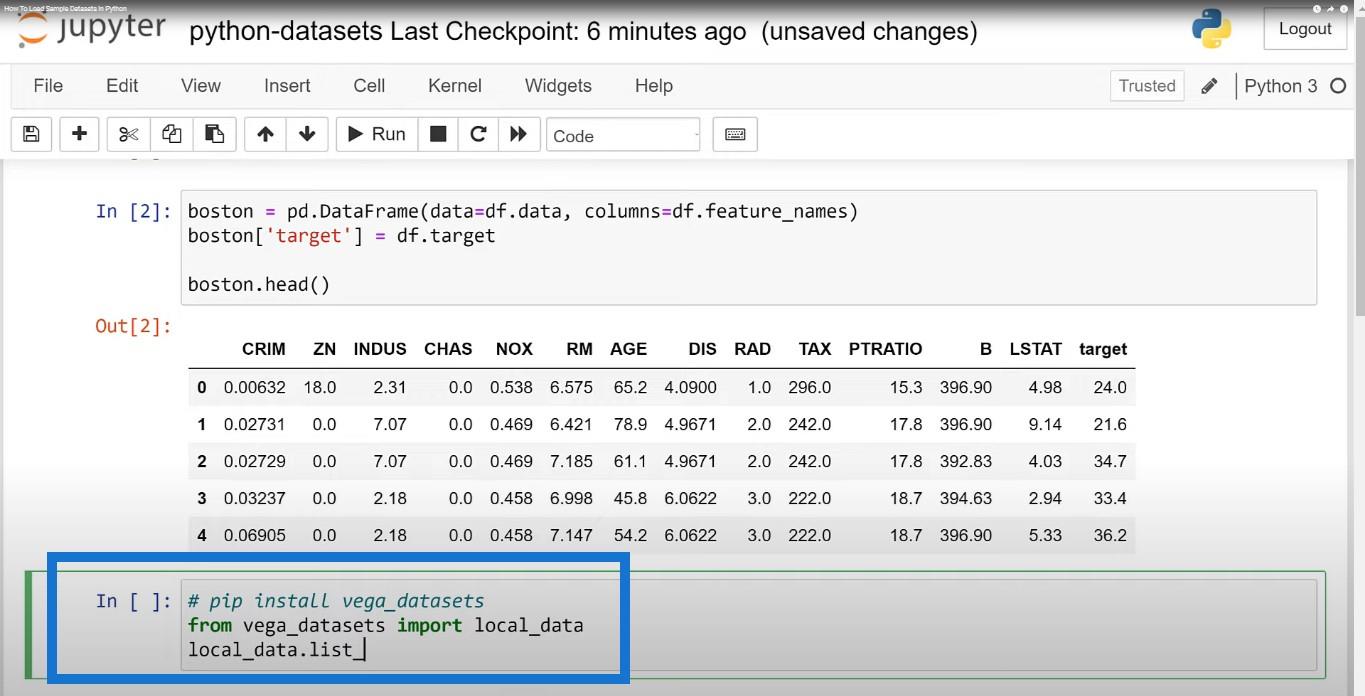This screenshot has width=1365, height=696.
Task: Click into the In [2] code cell
Action: [x=748, y=248]
